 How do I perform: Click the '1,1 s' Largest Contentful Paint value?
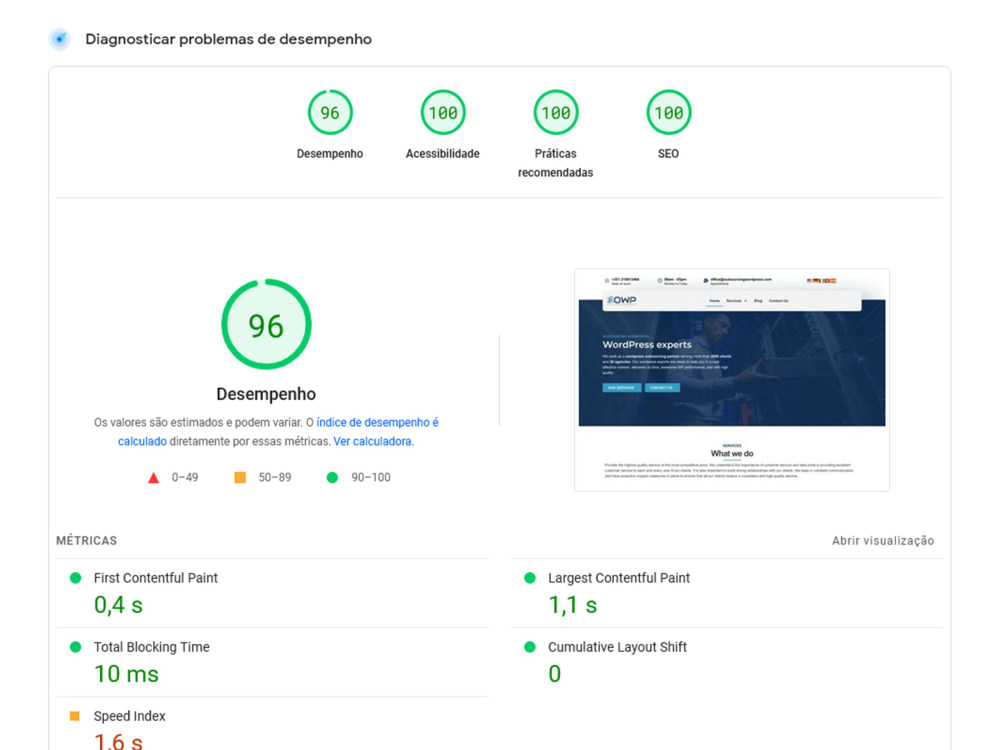point(573,605)
